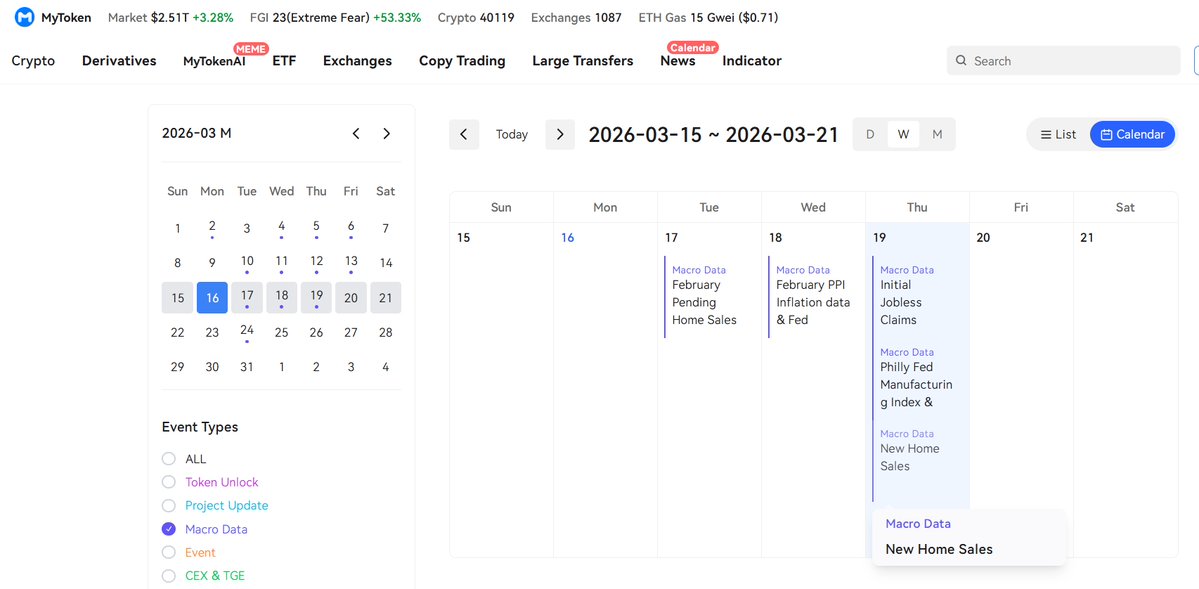The height and width of the screenshot is (589, 1199).
Task: Click the Crypto 40119 count
Action: [x=476, y=17]
